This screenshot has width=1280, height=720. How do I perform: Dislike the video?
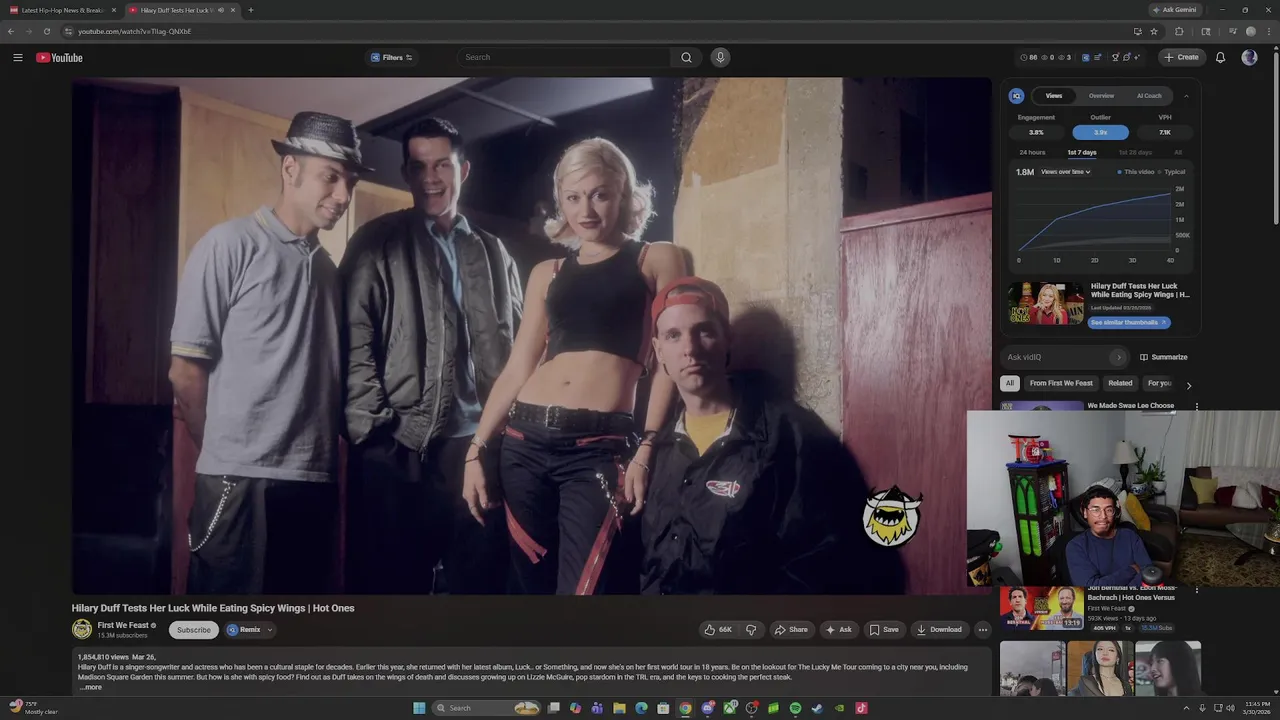[751, 630]
